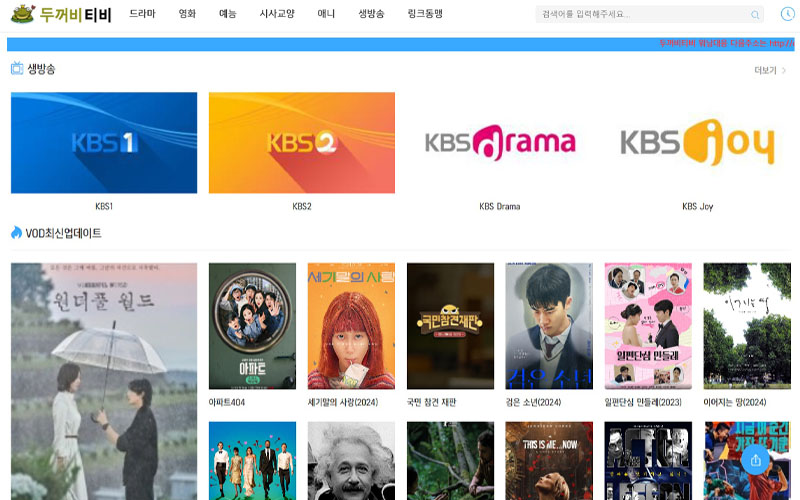Open the 예능 menu
The width and height of the screenshot is (800, 500).
click(228, 14)
